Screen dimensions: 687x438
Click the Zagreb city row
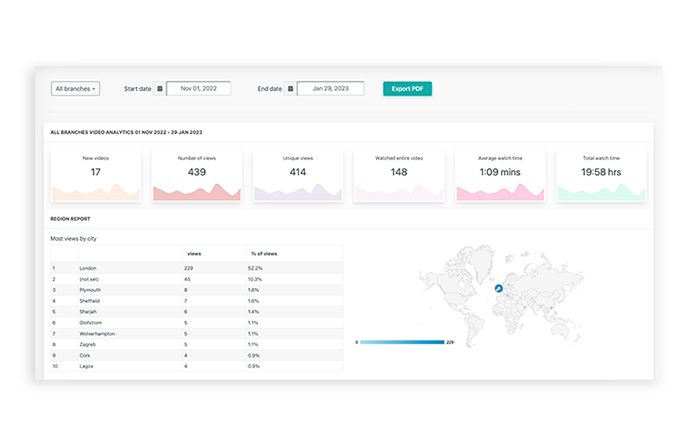coord(197,344)
